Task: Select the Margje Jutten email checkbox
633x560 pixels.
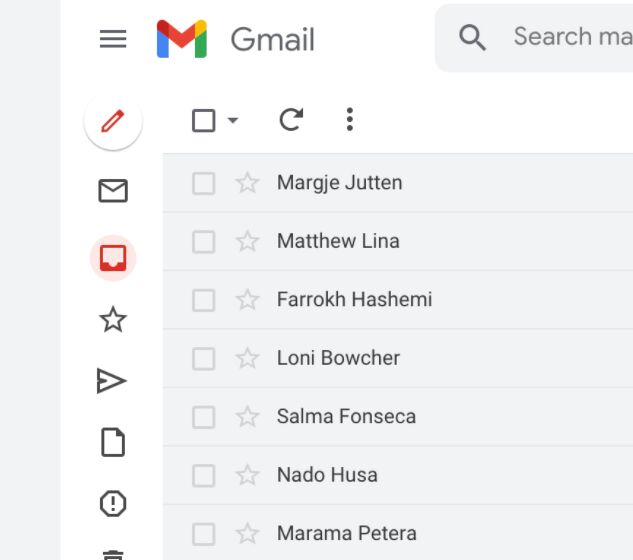Action: 203,183
